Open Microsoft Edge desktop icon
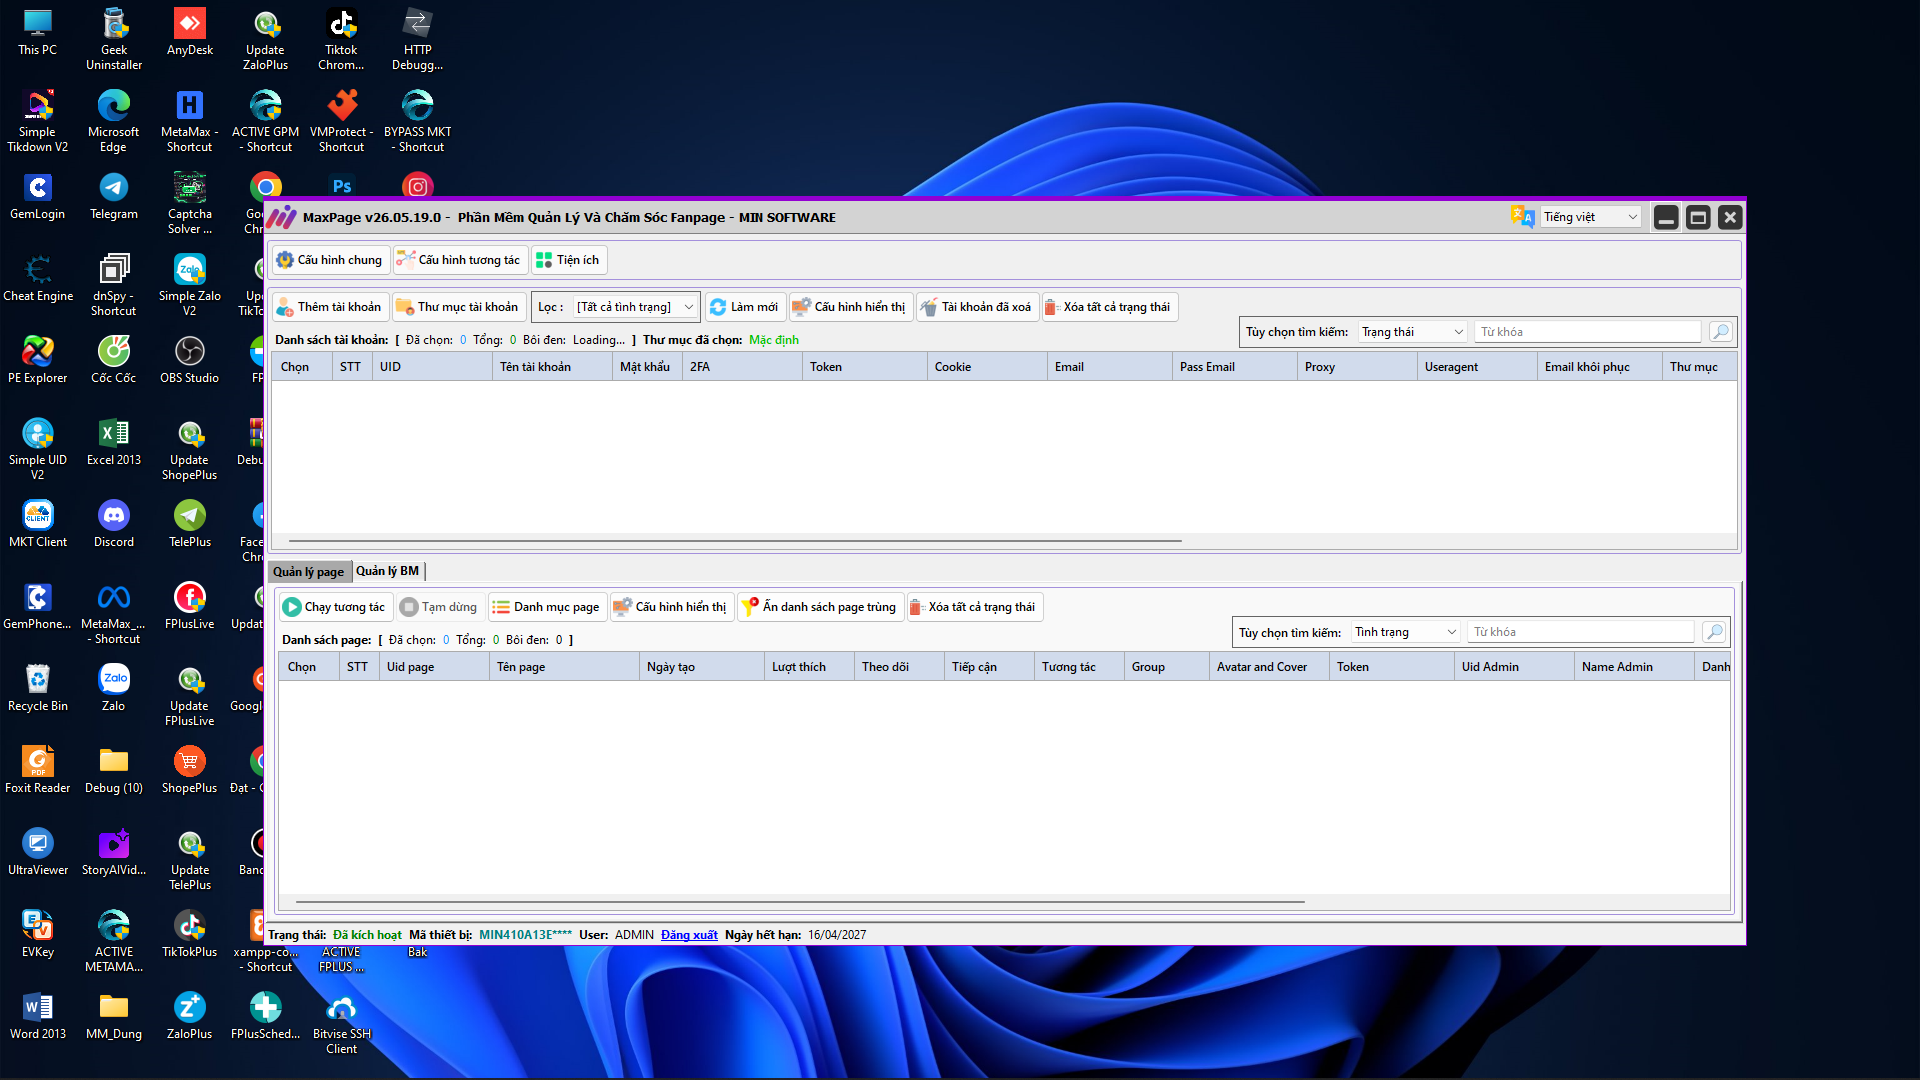 (x=114, y=122)
